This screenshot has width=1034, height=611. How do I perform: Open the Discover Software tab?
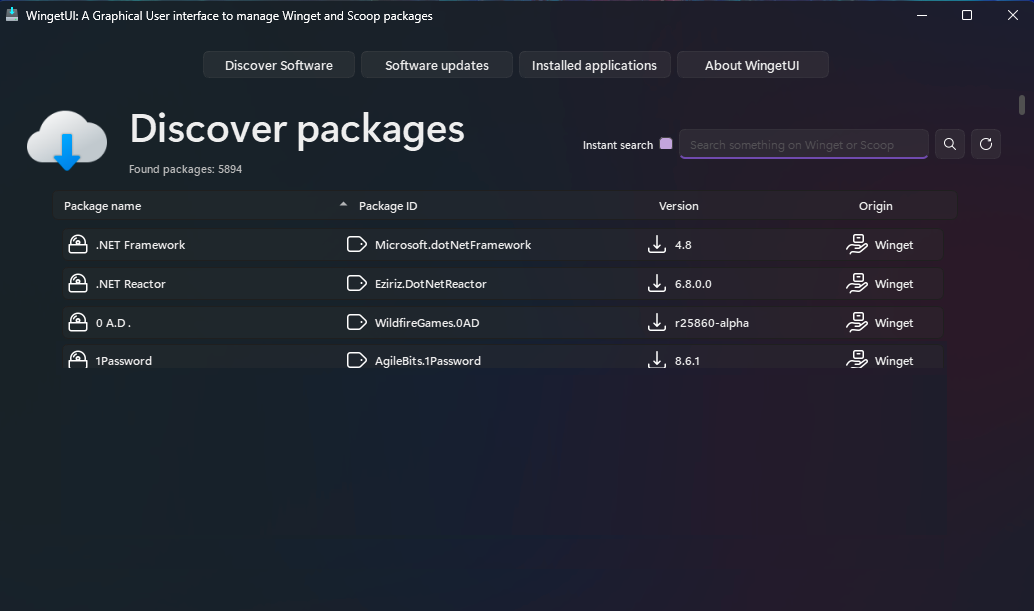coord(278,65)
